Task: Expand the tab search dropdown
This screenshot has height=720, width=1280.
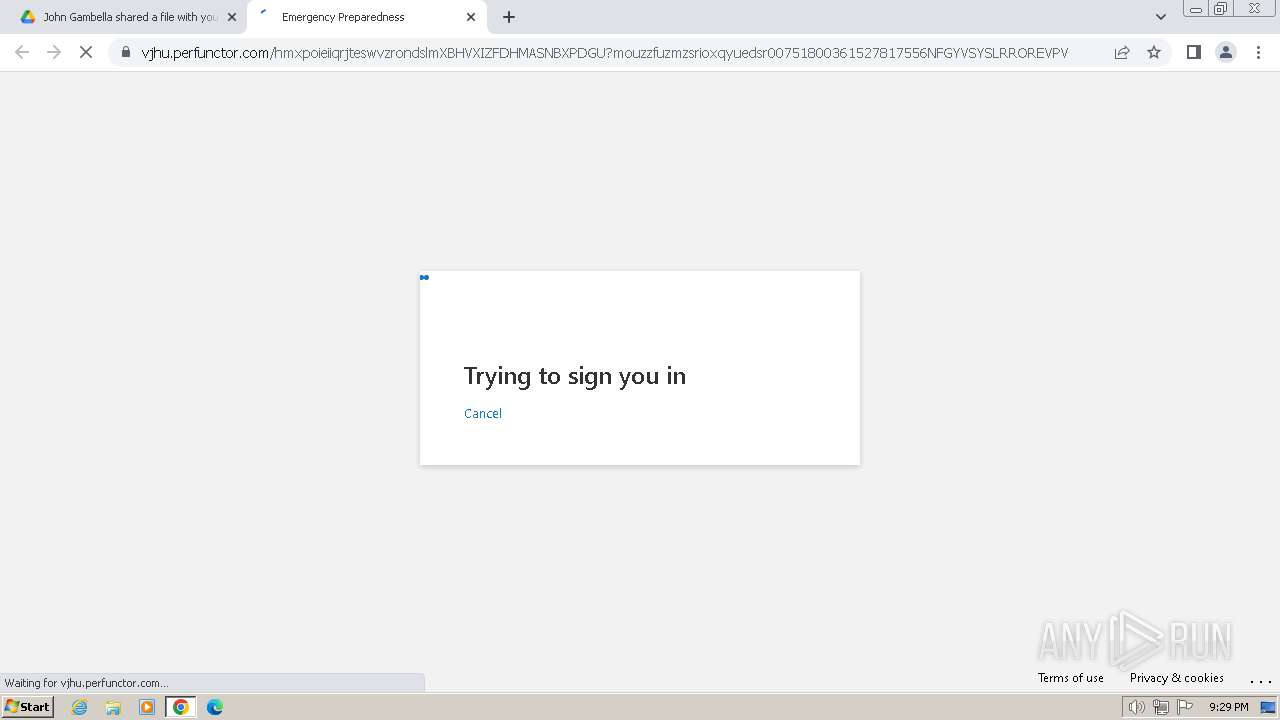Action: pyautogui.click(x=1160, y=17)
